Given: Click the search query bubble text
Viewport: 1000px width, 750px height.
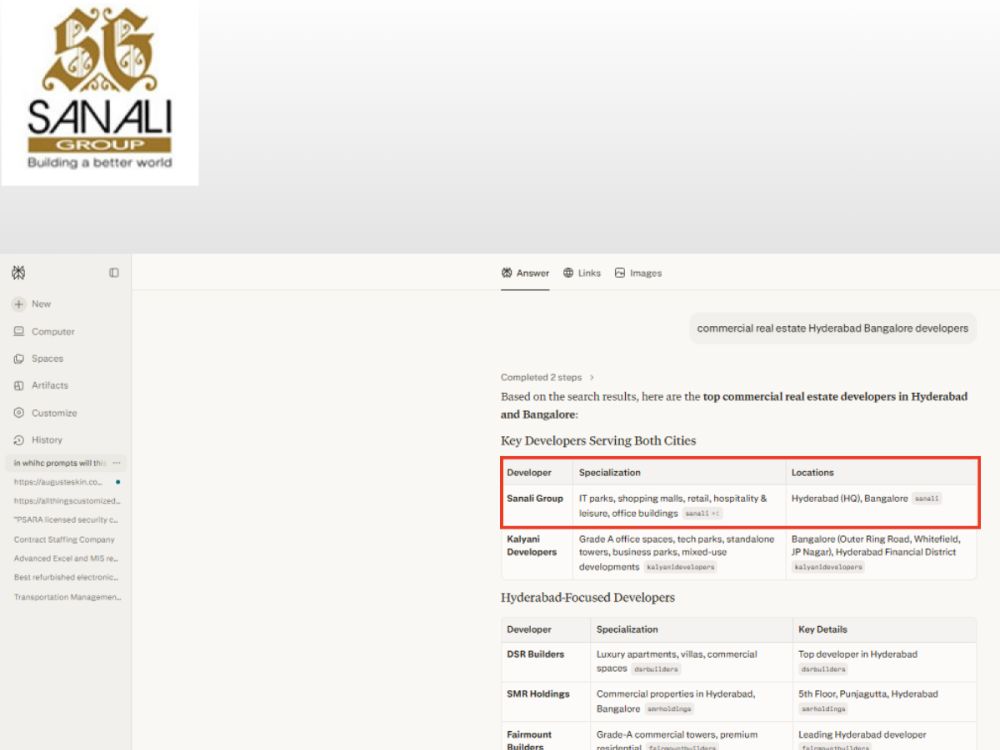Looking at the screenshot, I should (832, 328).
